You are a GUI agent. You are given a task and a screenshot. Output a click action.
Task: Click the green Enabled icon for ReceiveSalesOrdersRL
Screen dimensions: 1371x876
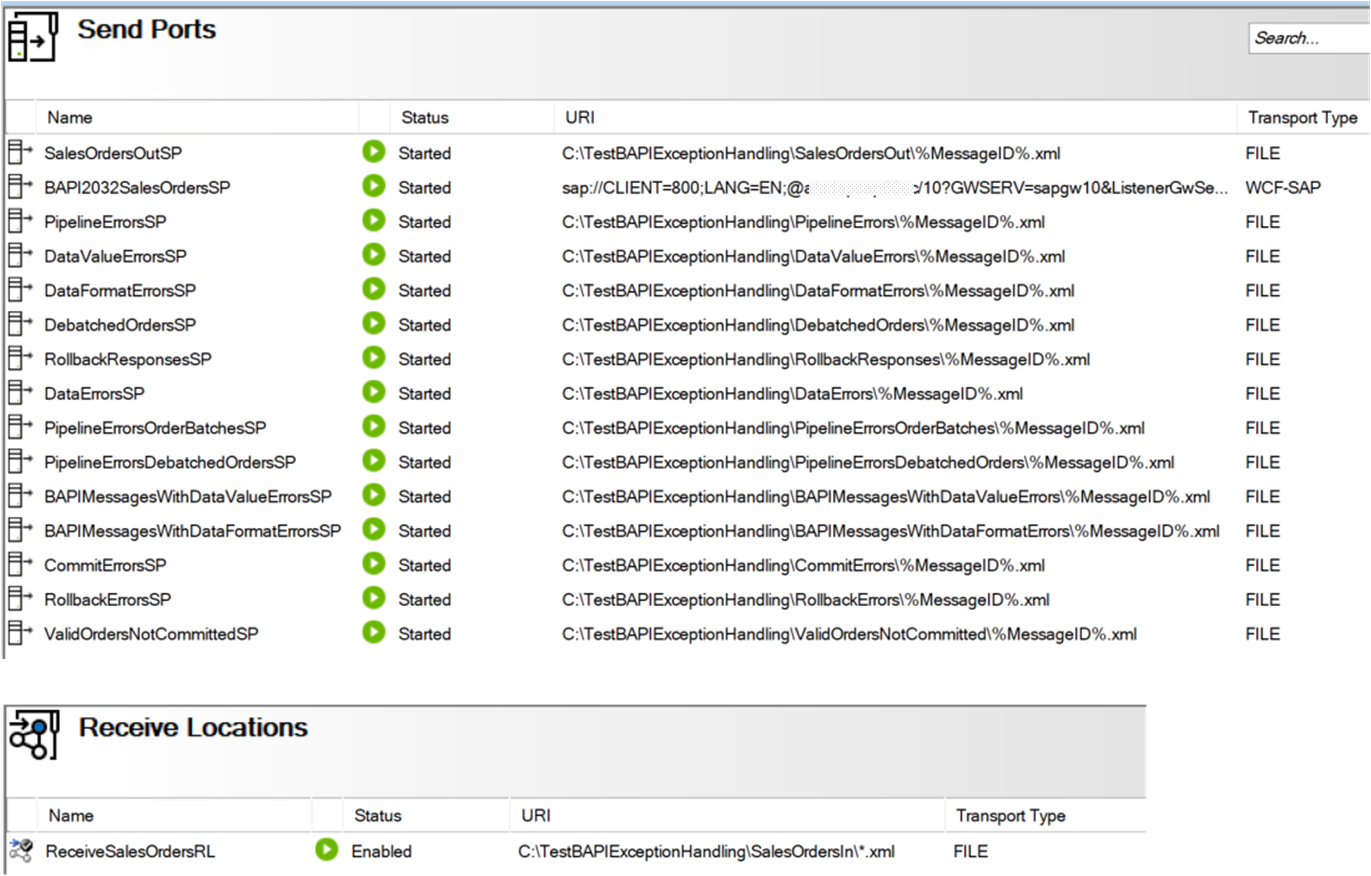pos(326,850)
